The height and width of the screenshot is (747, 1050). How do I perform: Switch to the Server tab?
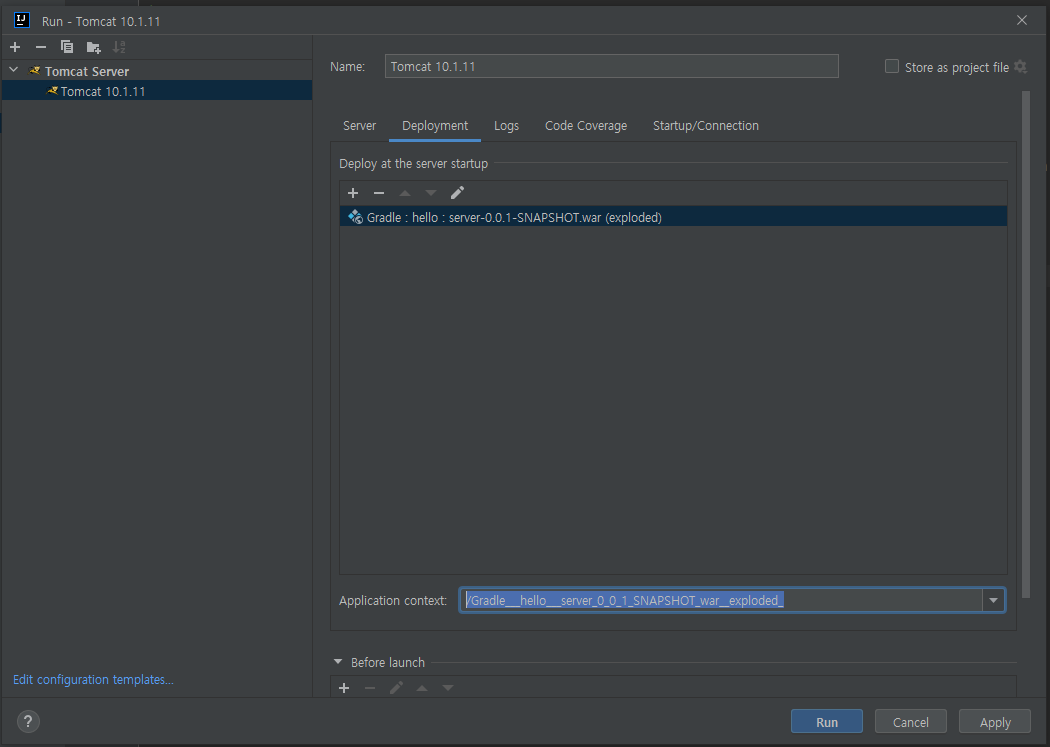(360, 126)
